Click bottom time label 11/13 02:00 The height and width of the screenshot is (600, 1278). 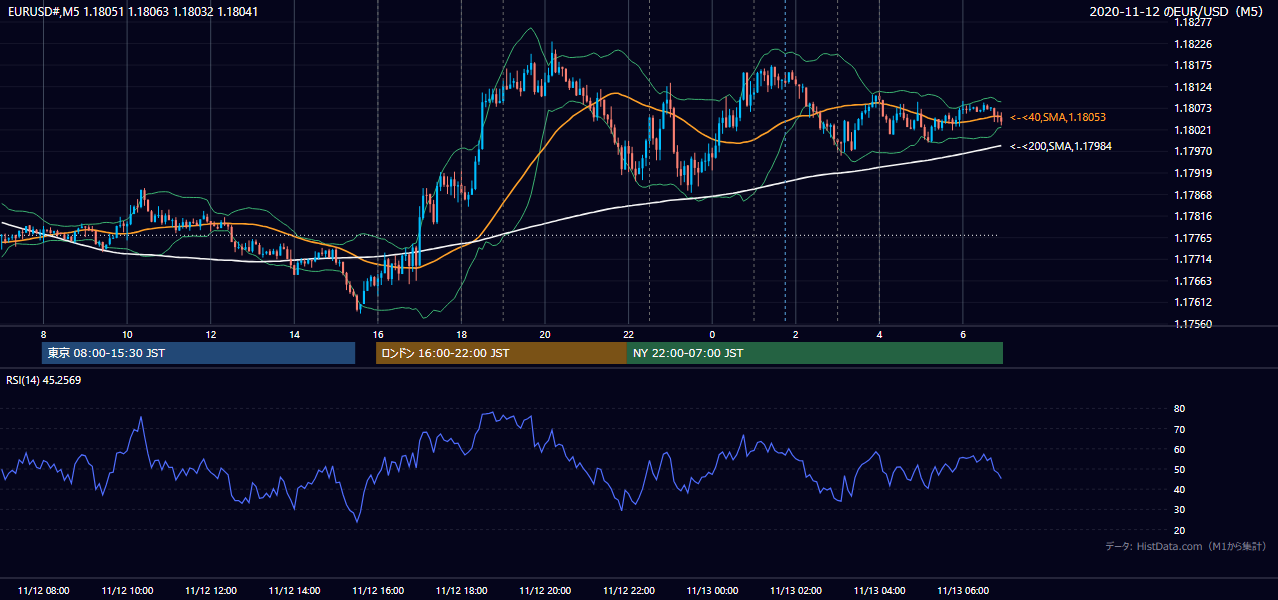point(795,591)
